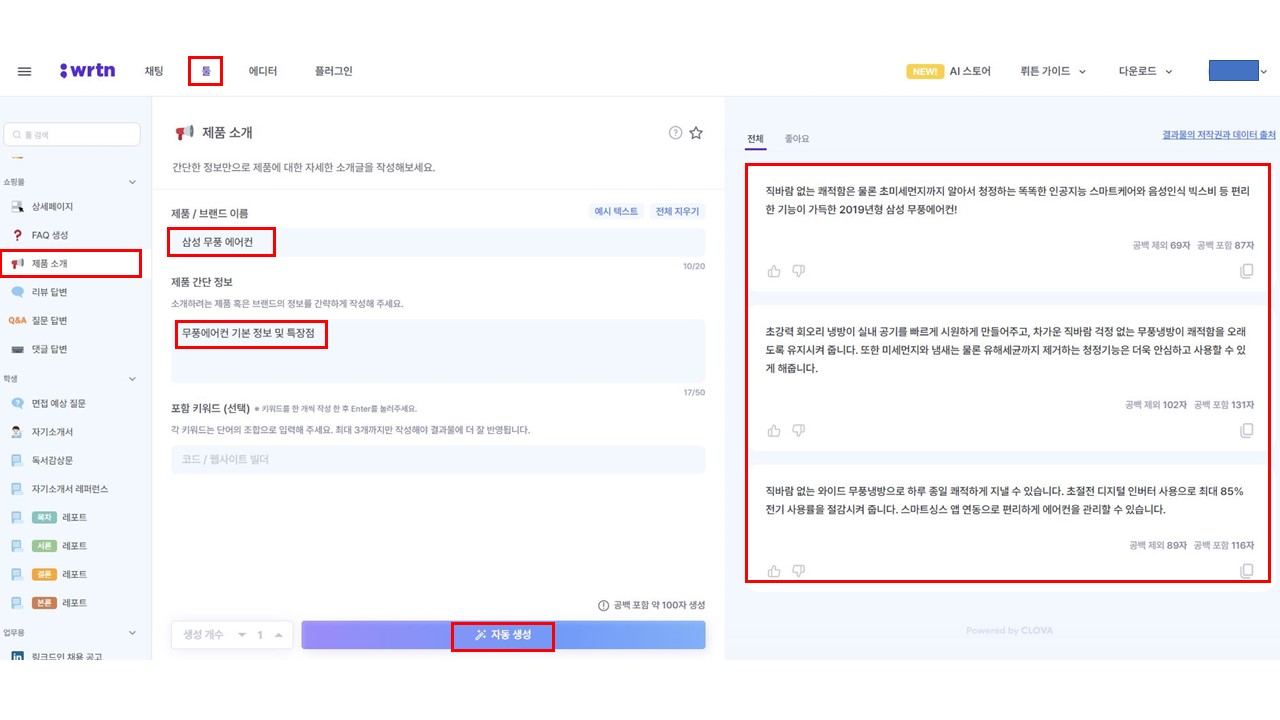Screen dimensions: 1280x720
Task: Go to 툴 in top navigation
Action: 206,71
